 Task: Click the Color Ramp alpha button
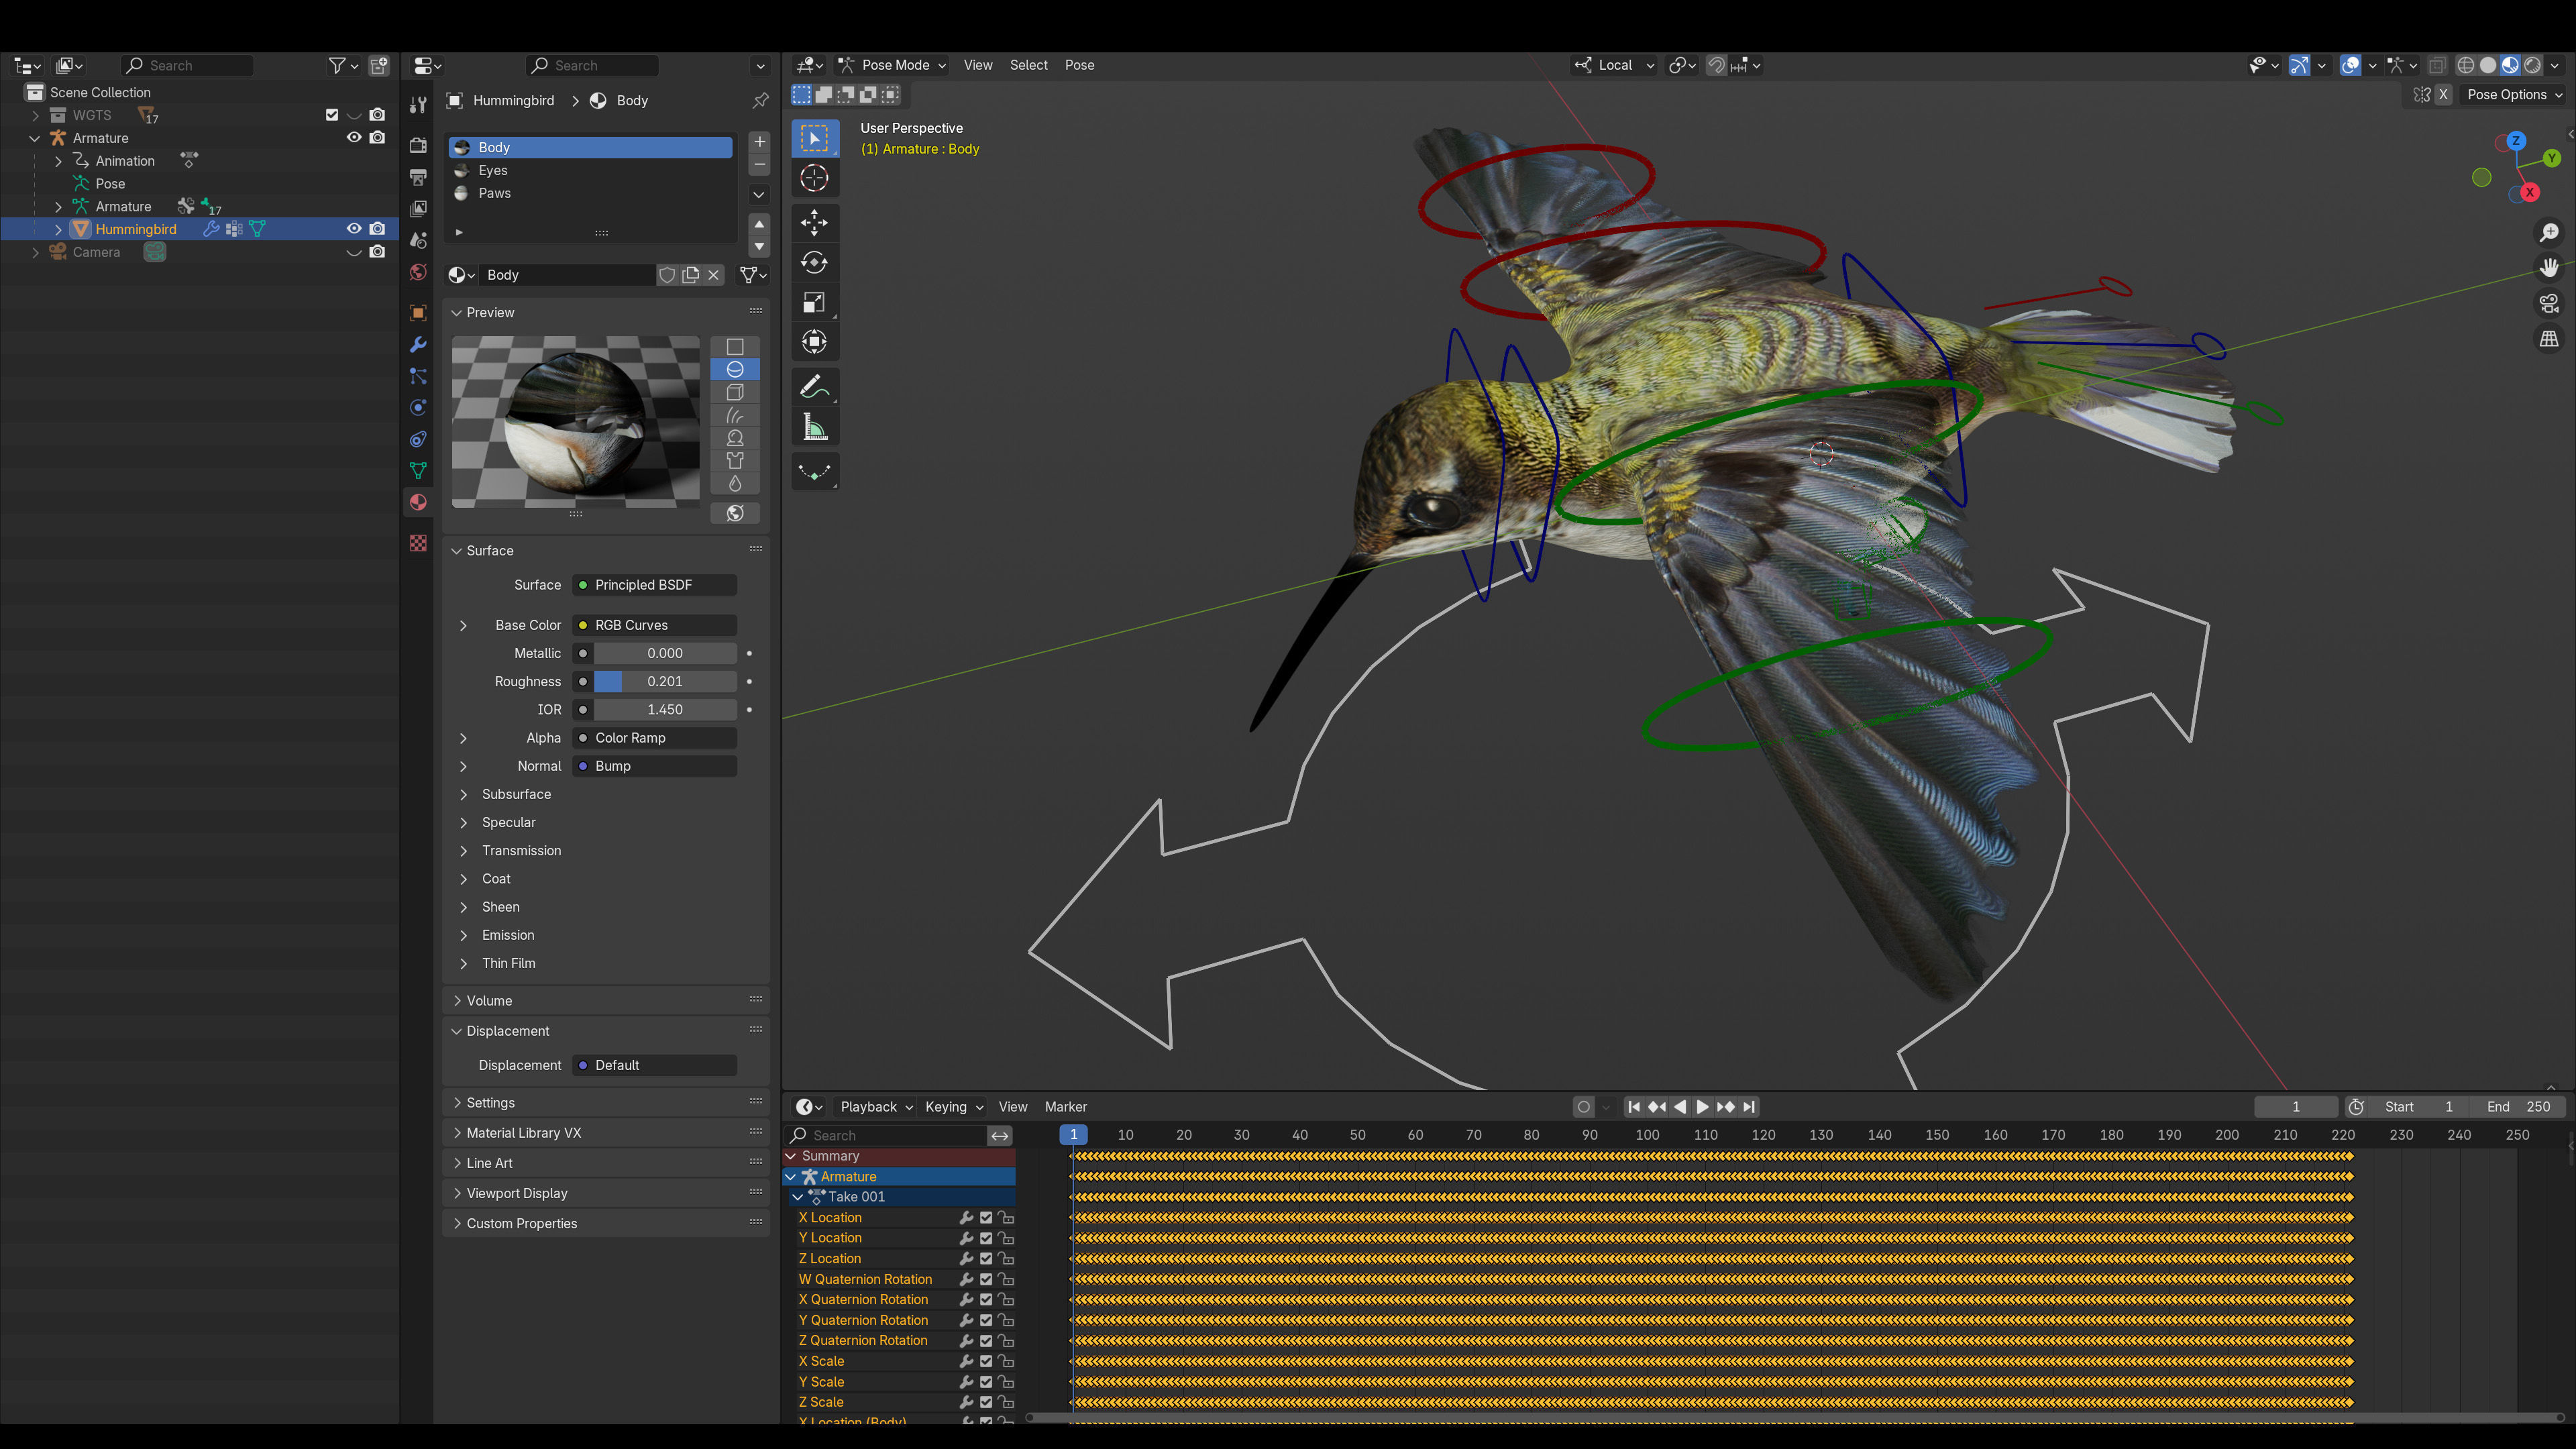(654, 738)
